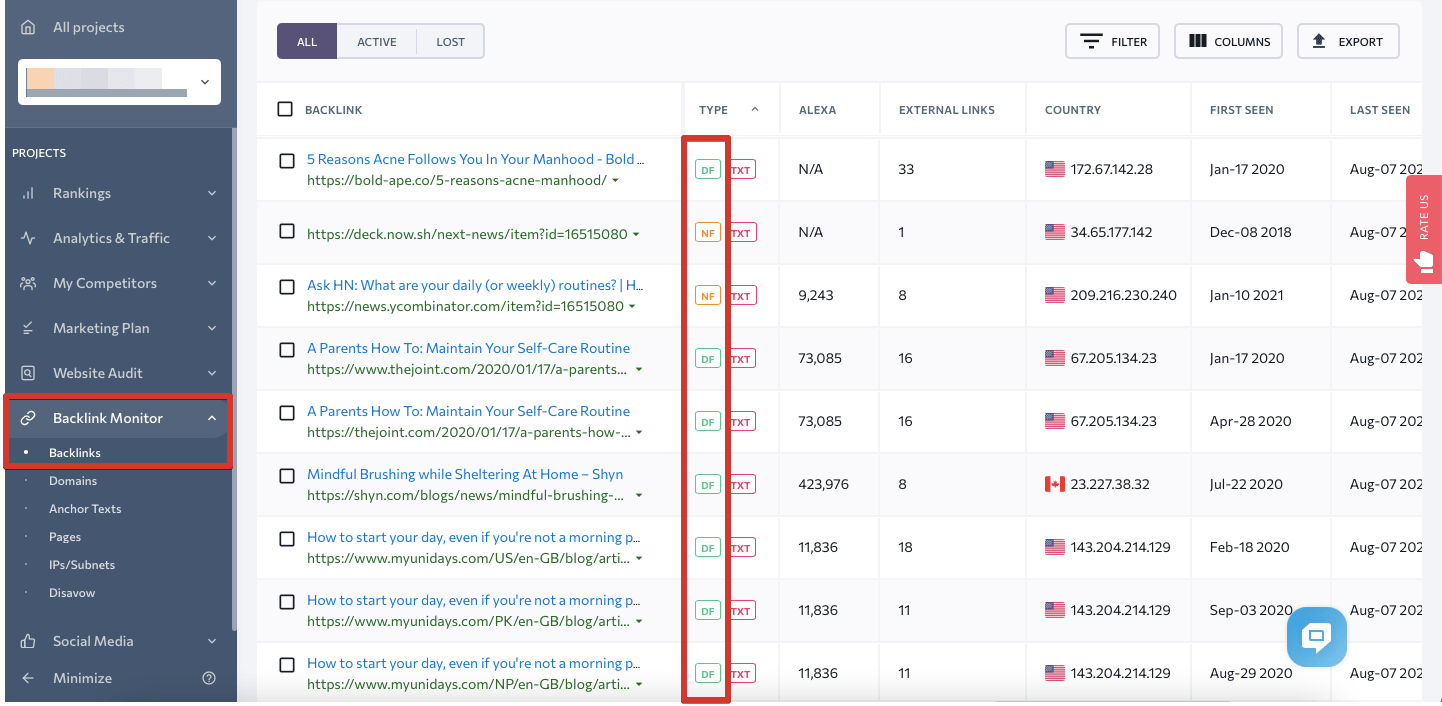Open All projects home icon

coord(29,27)
